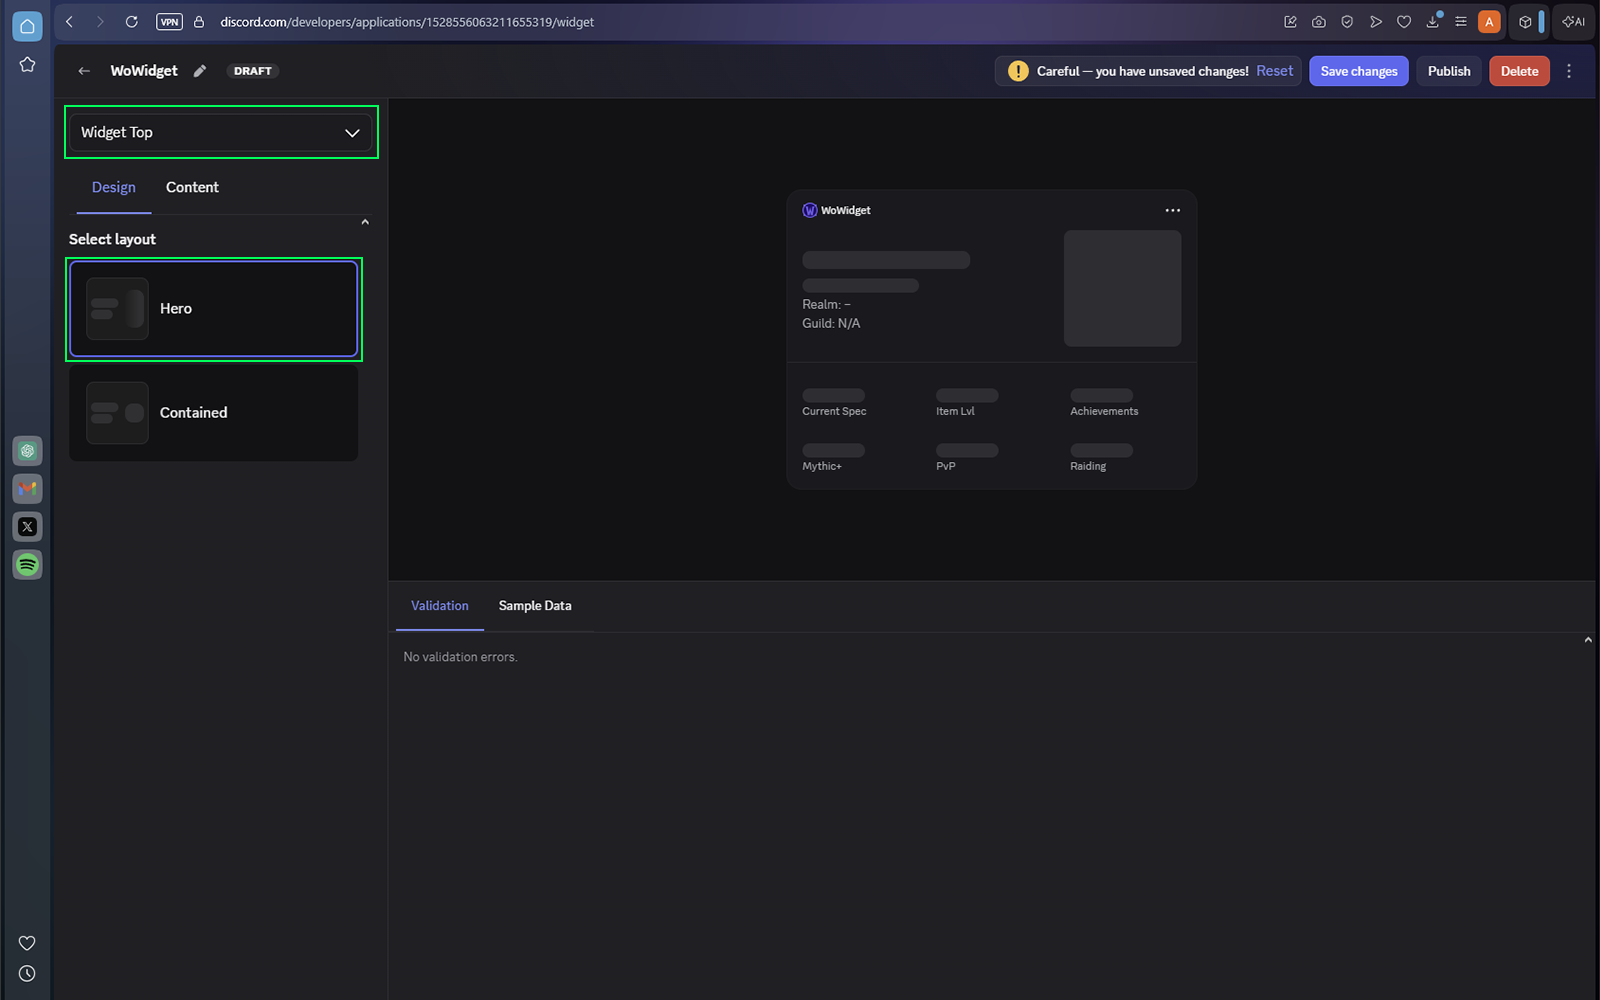1600x1000 pixels.
Task: Open the Validation tab
Action: [440, 606]
